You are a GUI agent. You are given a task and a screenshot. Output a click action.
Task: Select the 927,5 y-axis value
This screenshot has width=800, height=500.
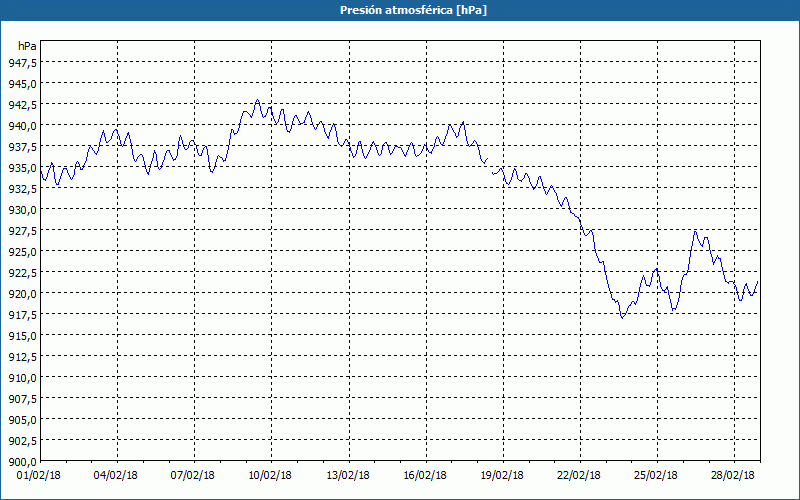click(x=22, y=230)
